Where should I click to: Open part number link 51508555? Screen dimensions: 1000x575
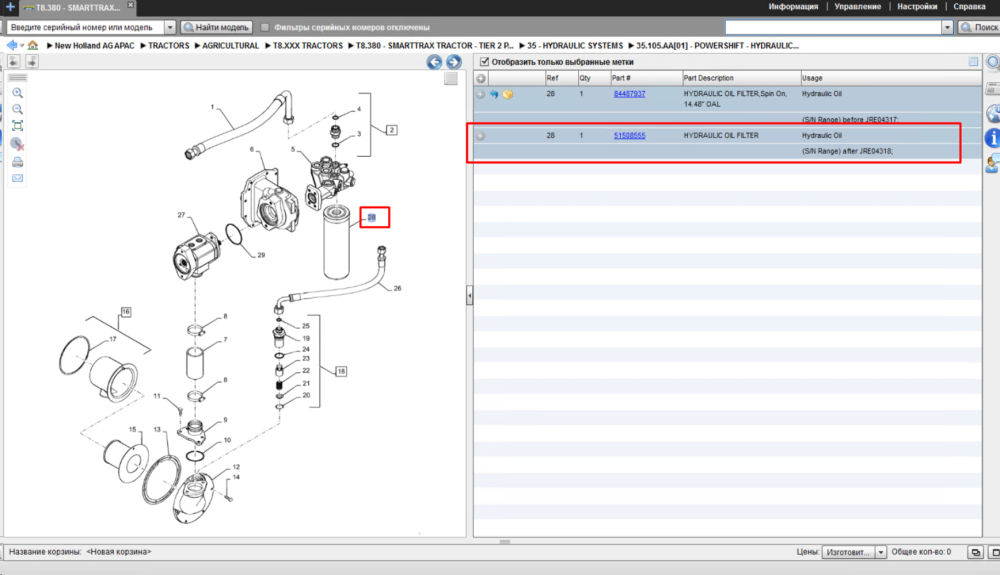coord(629,136)
